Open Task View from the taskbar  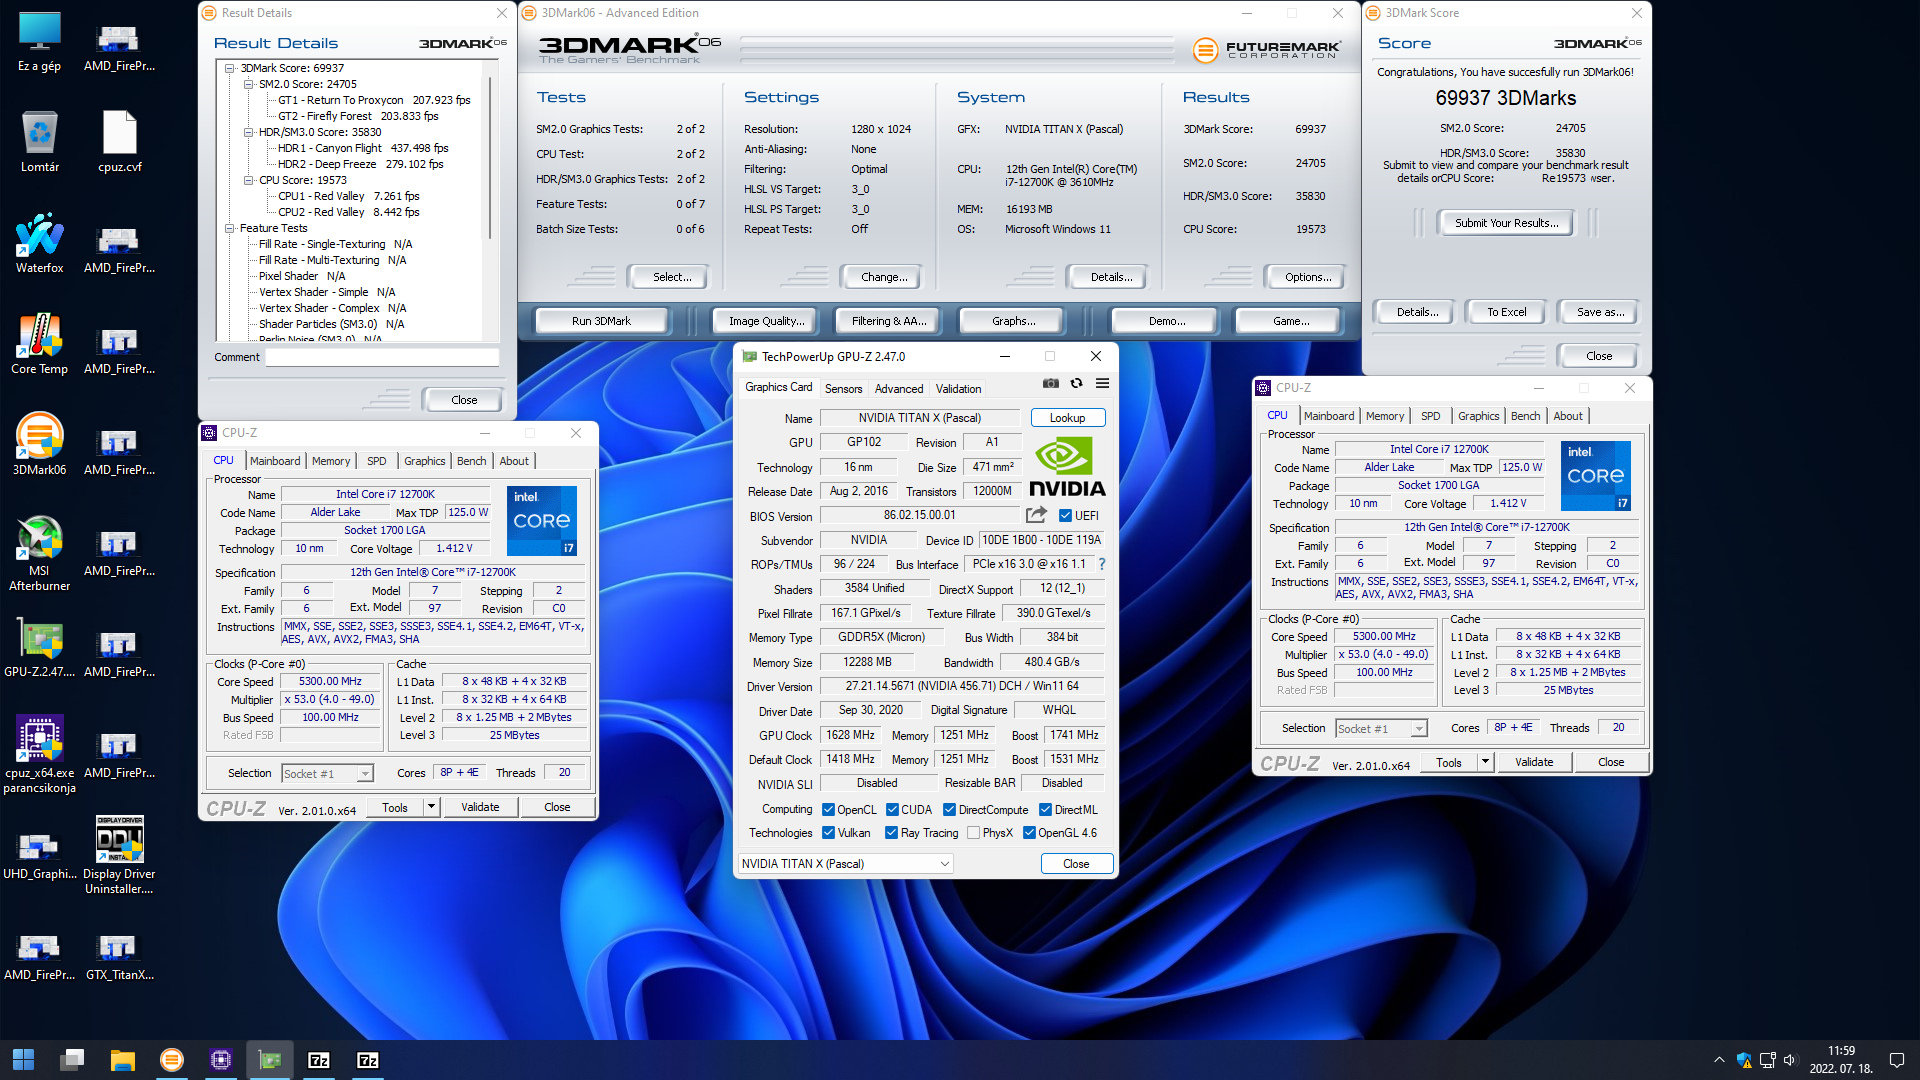pos(72,1060)
